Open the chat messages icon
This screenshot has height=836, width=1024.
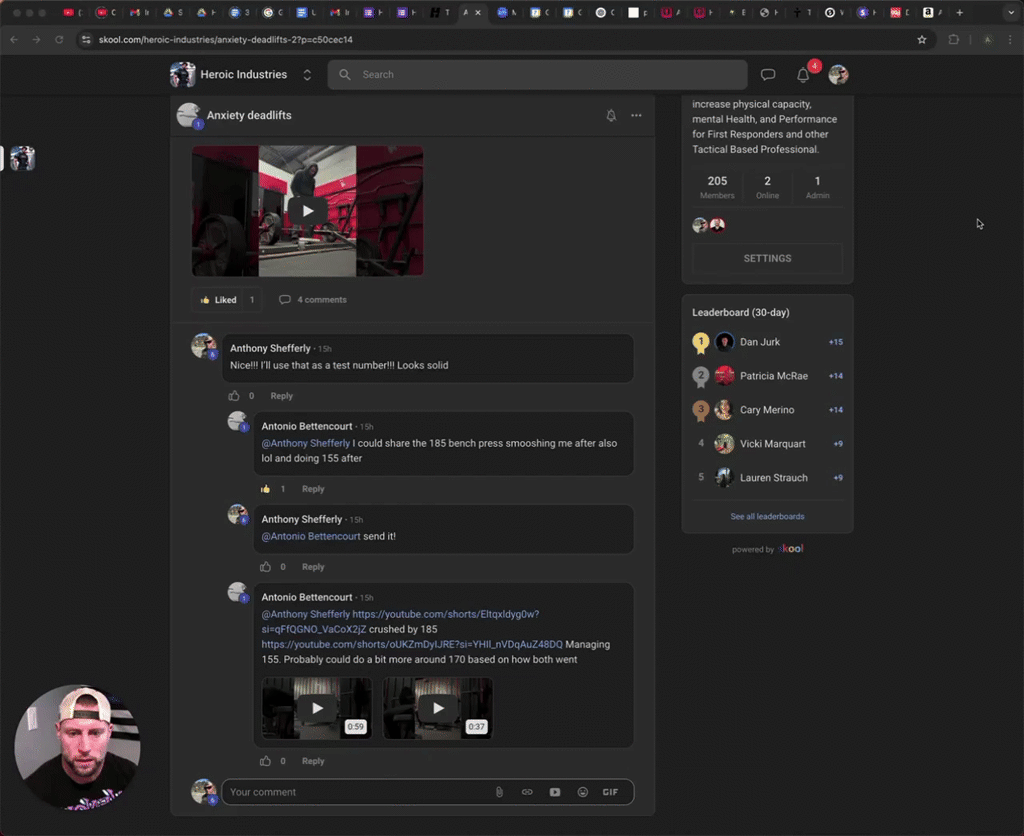click(x=768, y=74)
